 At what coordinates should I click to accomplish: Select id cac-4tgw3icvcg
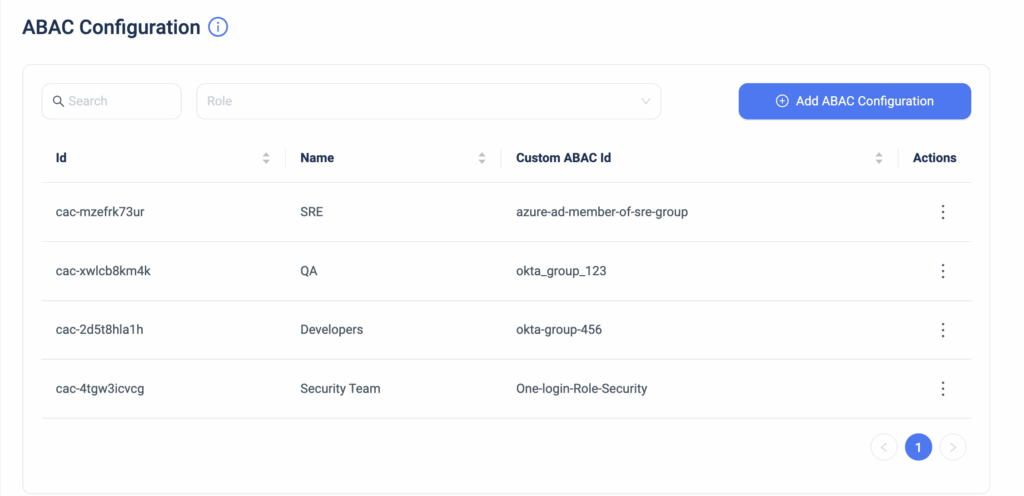click(x=100, y=389)
